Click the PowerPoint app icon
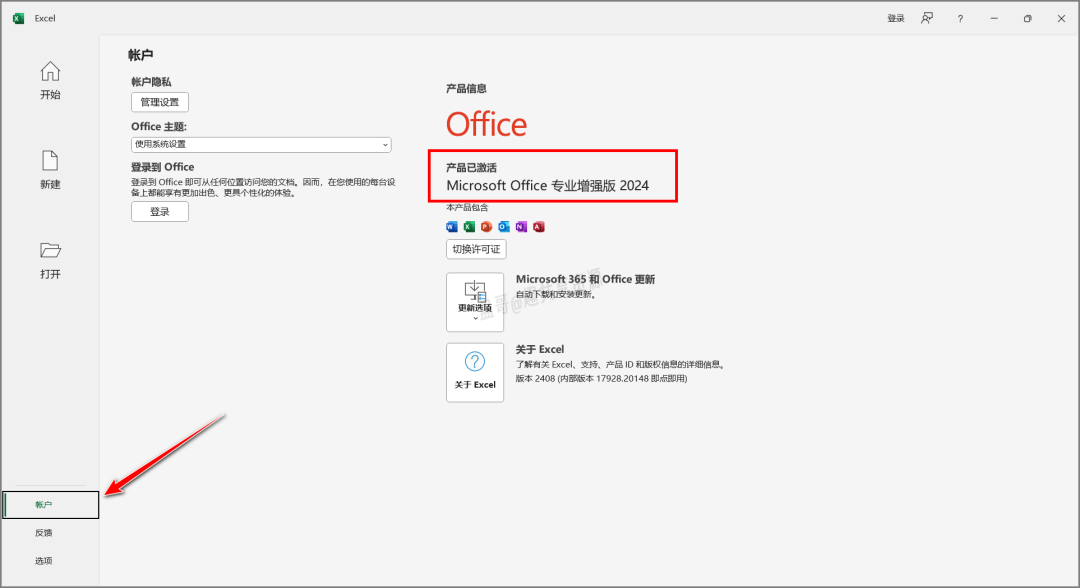1080x588 pixels. (486, 227)
